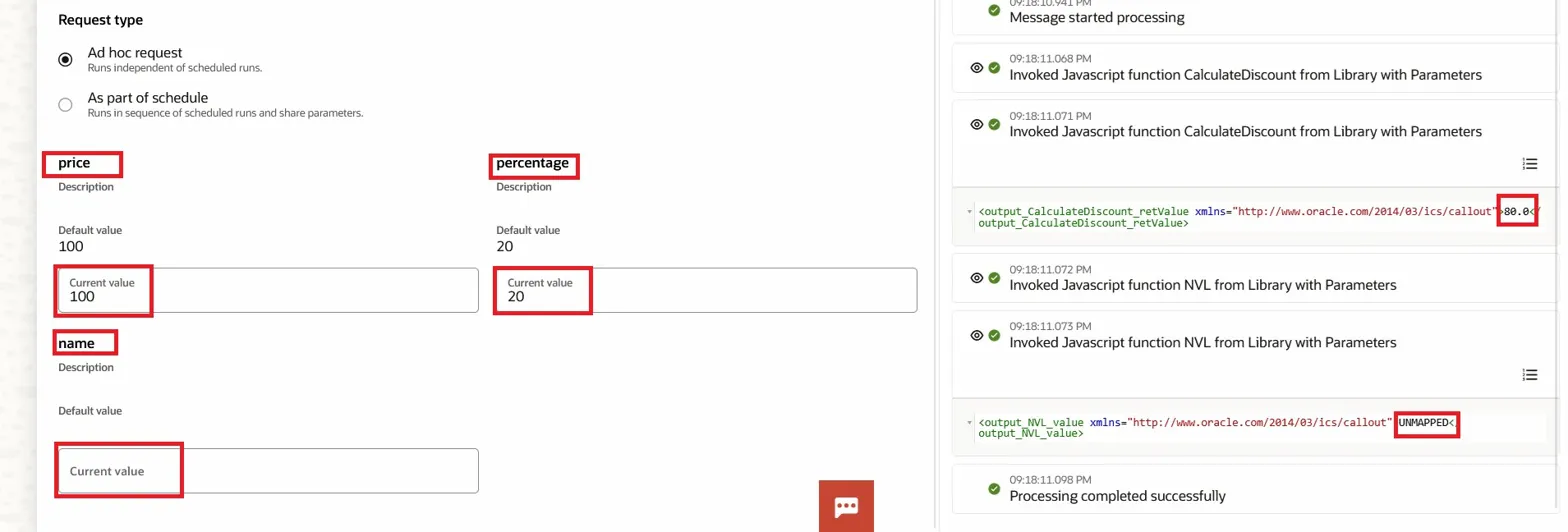This screenshot has width=1568, height=532.
Task: Select the Ad hoc request radio button
Action: point(66,60)
